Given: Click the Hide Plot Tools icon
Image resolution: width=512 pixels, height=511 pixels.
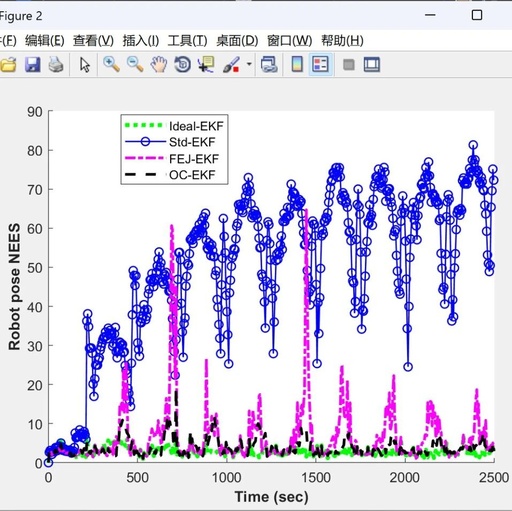Looking at the screenshot, I should [x=349, y=64].
